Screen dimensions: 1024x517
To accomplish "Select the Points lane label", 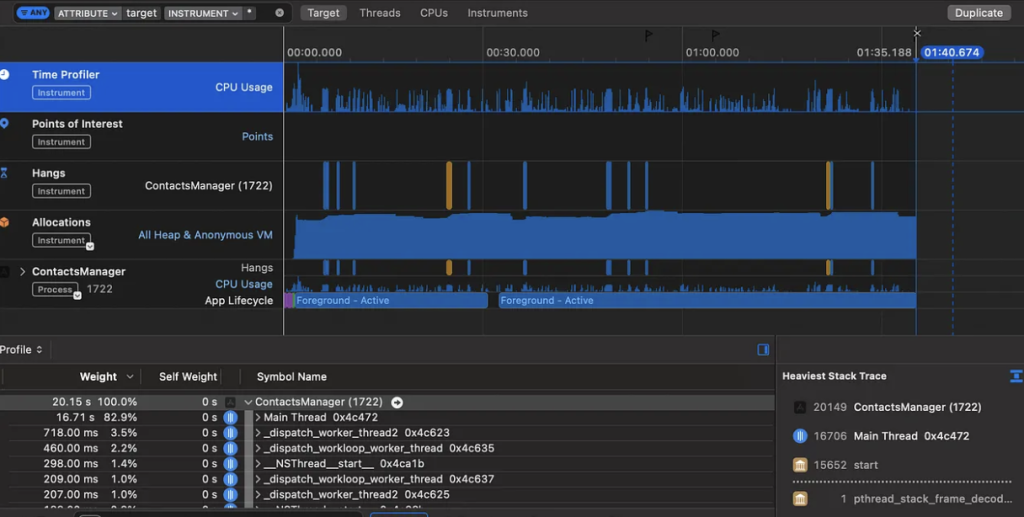I will click(257, 136).
